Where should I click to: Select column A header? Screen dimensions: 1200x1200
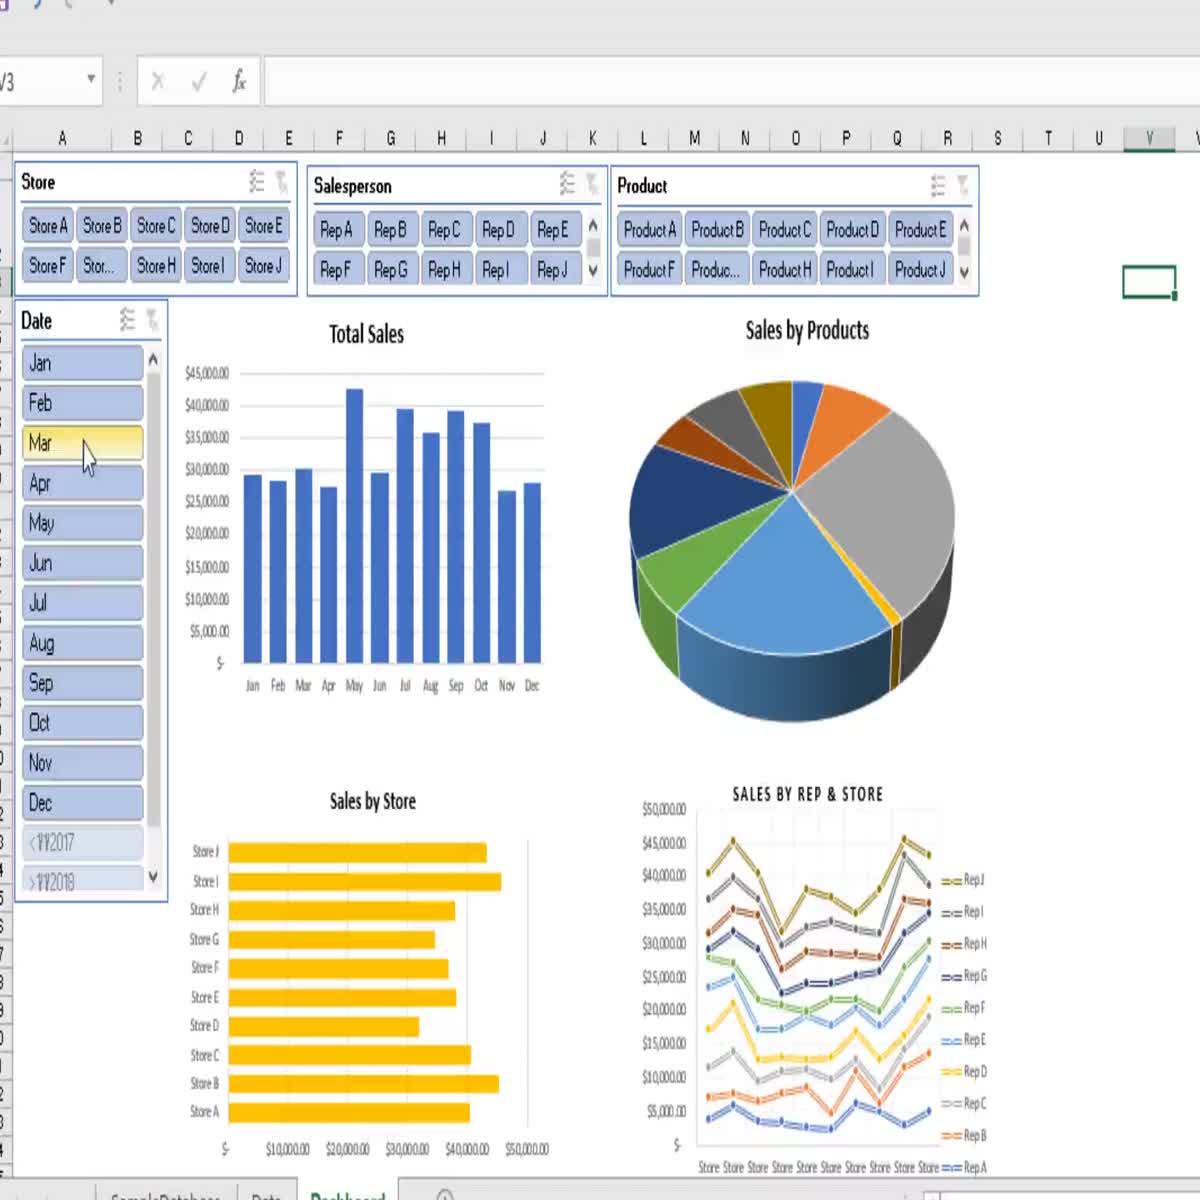pyautogui.click(x=62, y=138)
